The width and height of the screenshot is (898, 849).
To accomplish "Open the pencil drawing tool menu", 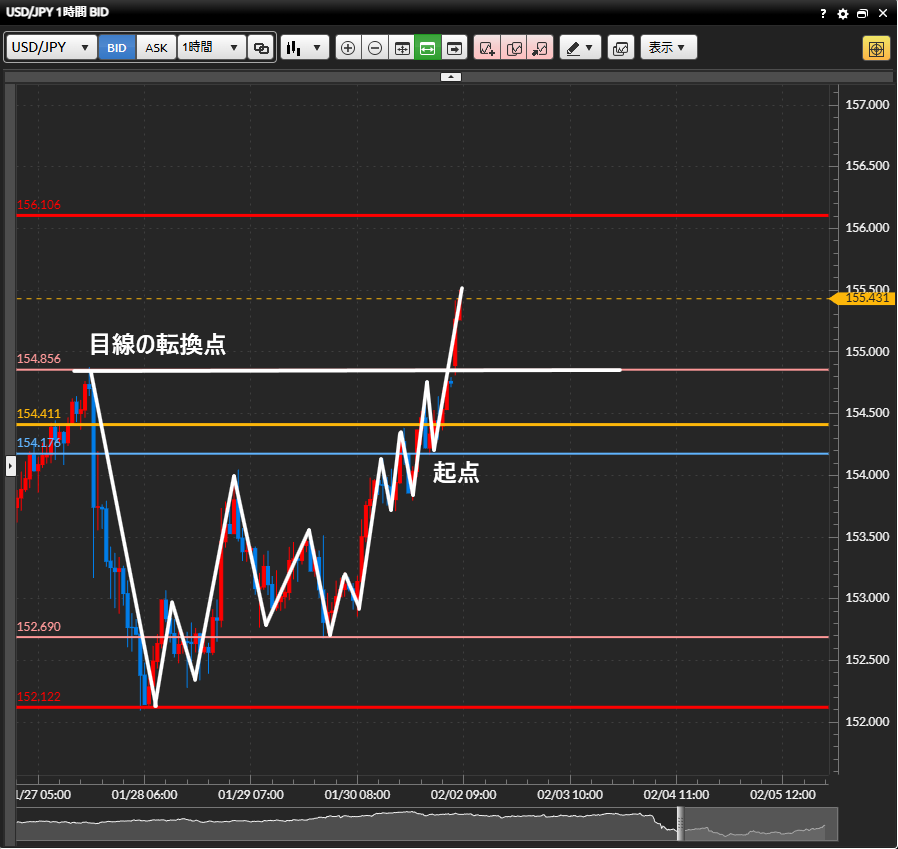I will (580, 48).
